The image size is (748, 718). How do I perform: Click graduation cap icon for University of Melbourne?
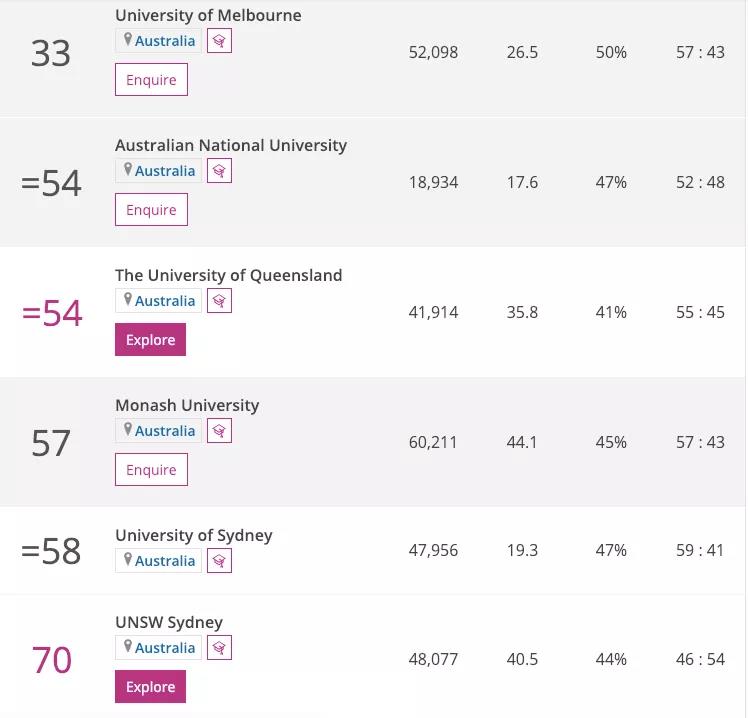coord(219,41)
